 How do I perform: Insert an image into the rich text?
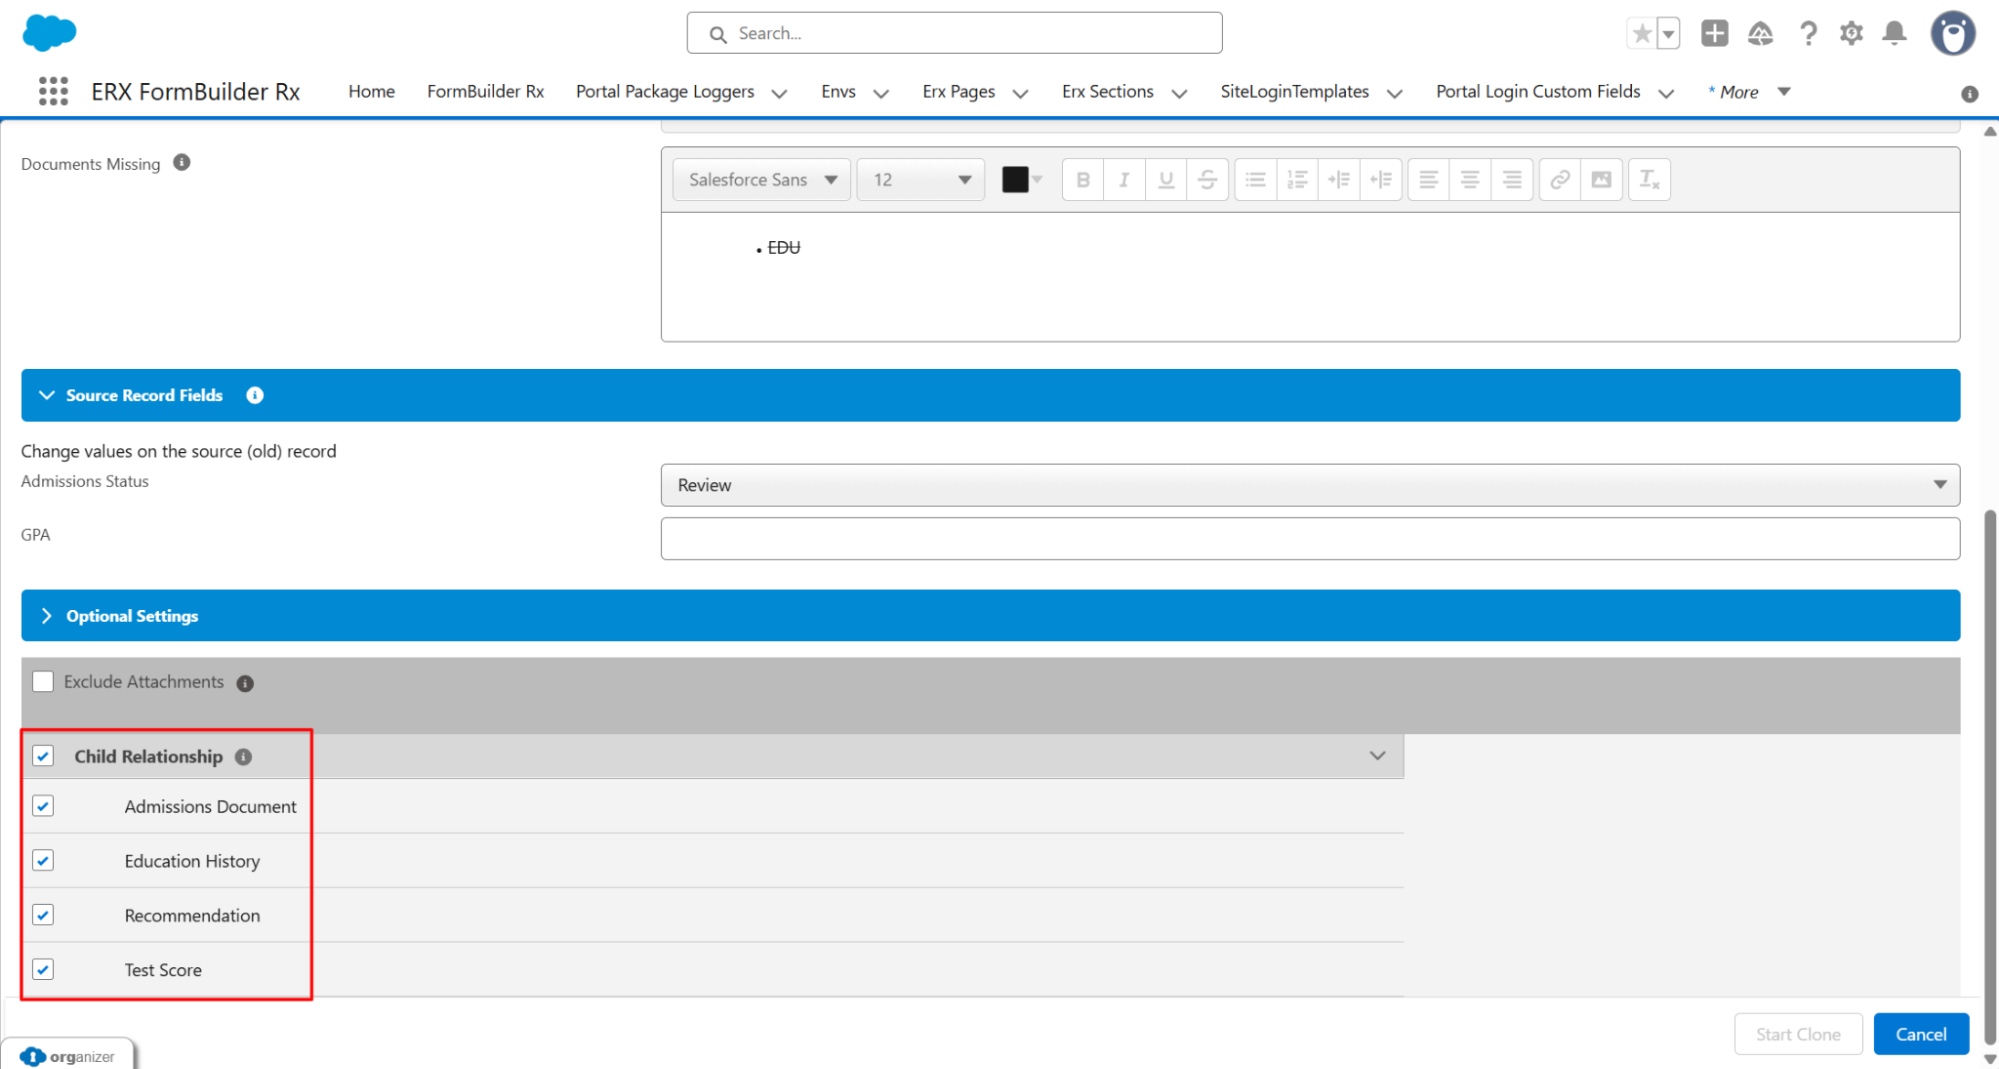(1601, 180)
